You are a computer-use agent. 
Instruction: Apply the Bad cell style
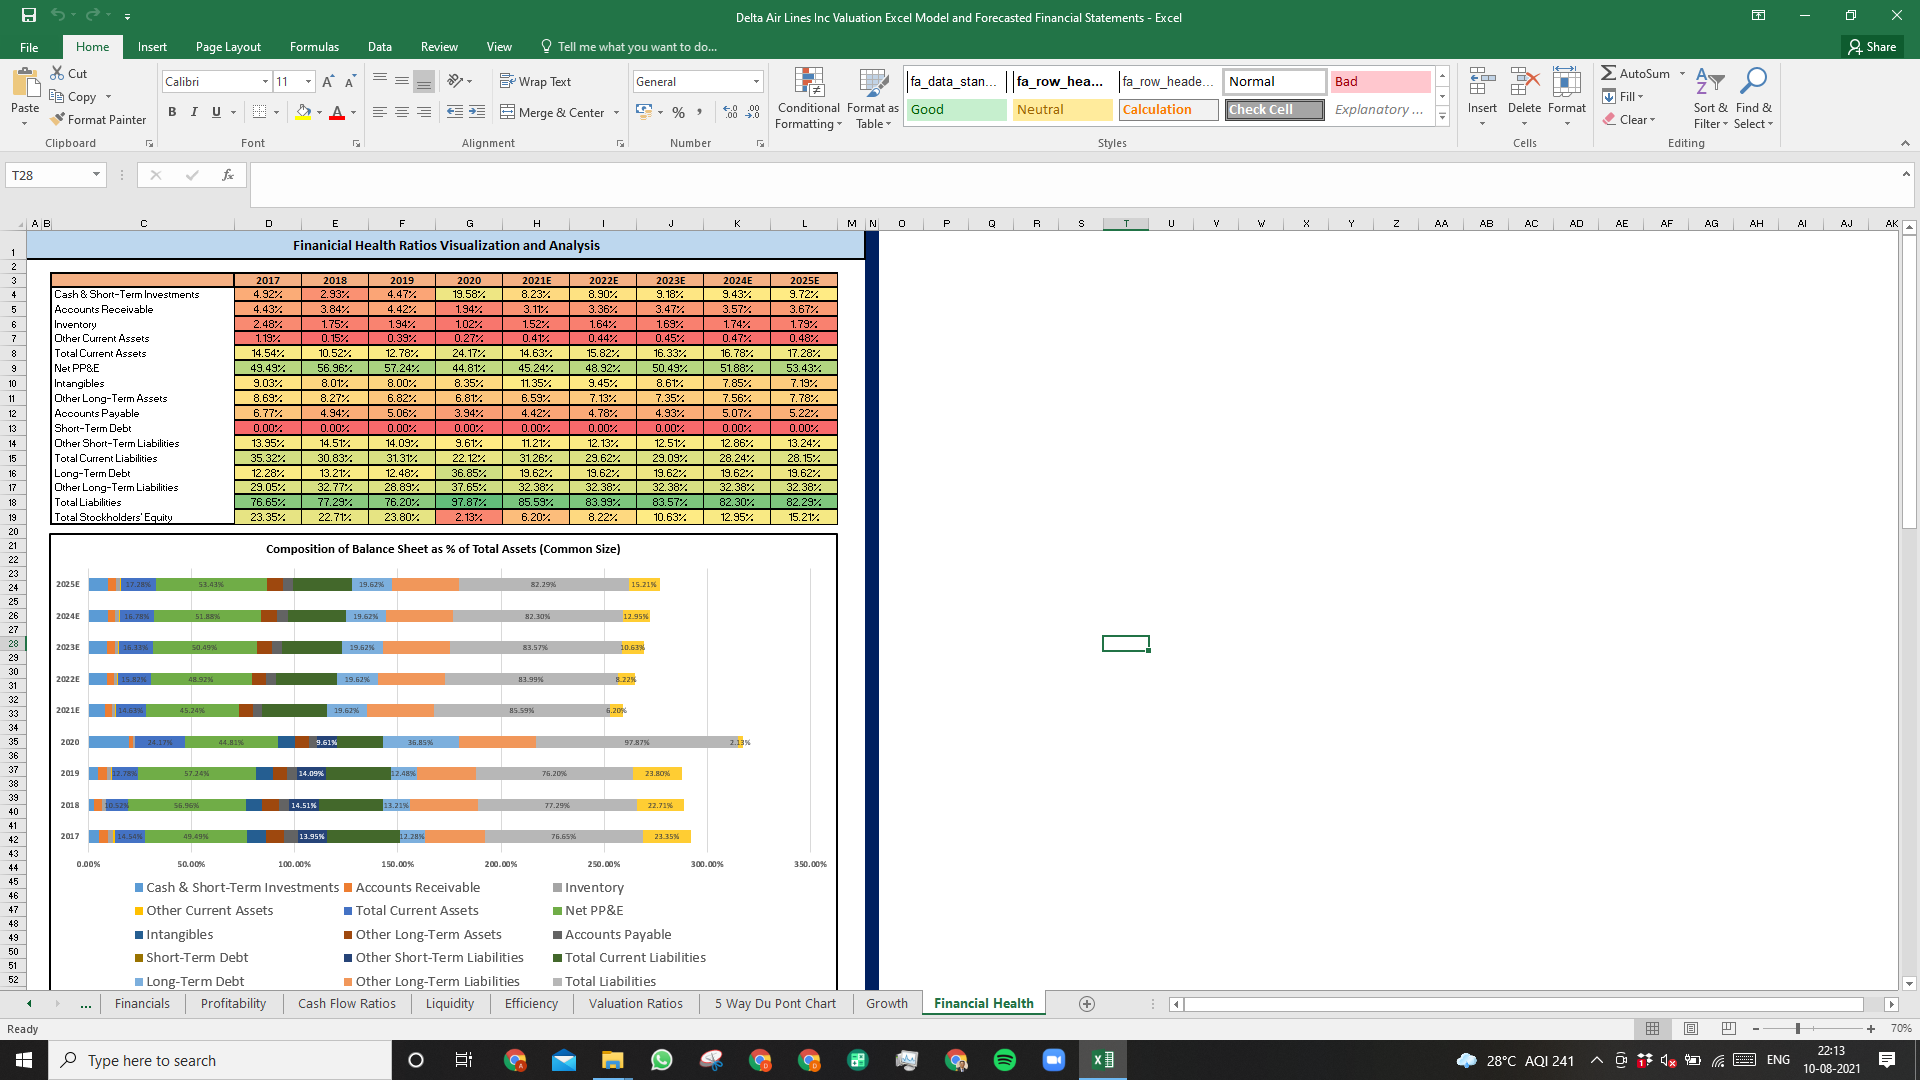click(1380, 82)
